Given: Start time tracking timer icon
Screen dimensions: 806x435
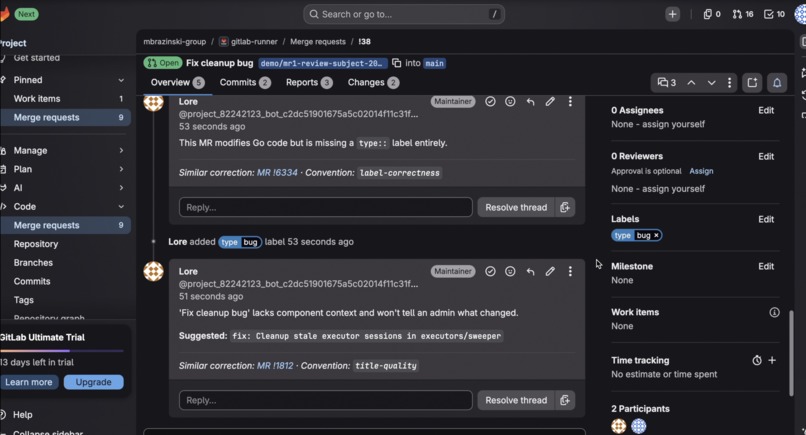Looking at the screenshot, I should pos(757,360).
